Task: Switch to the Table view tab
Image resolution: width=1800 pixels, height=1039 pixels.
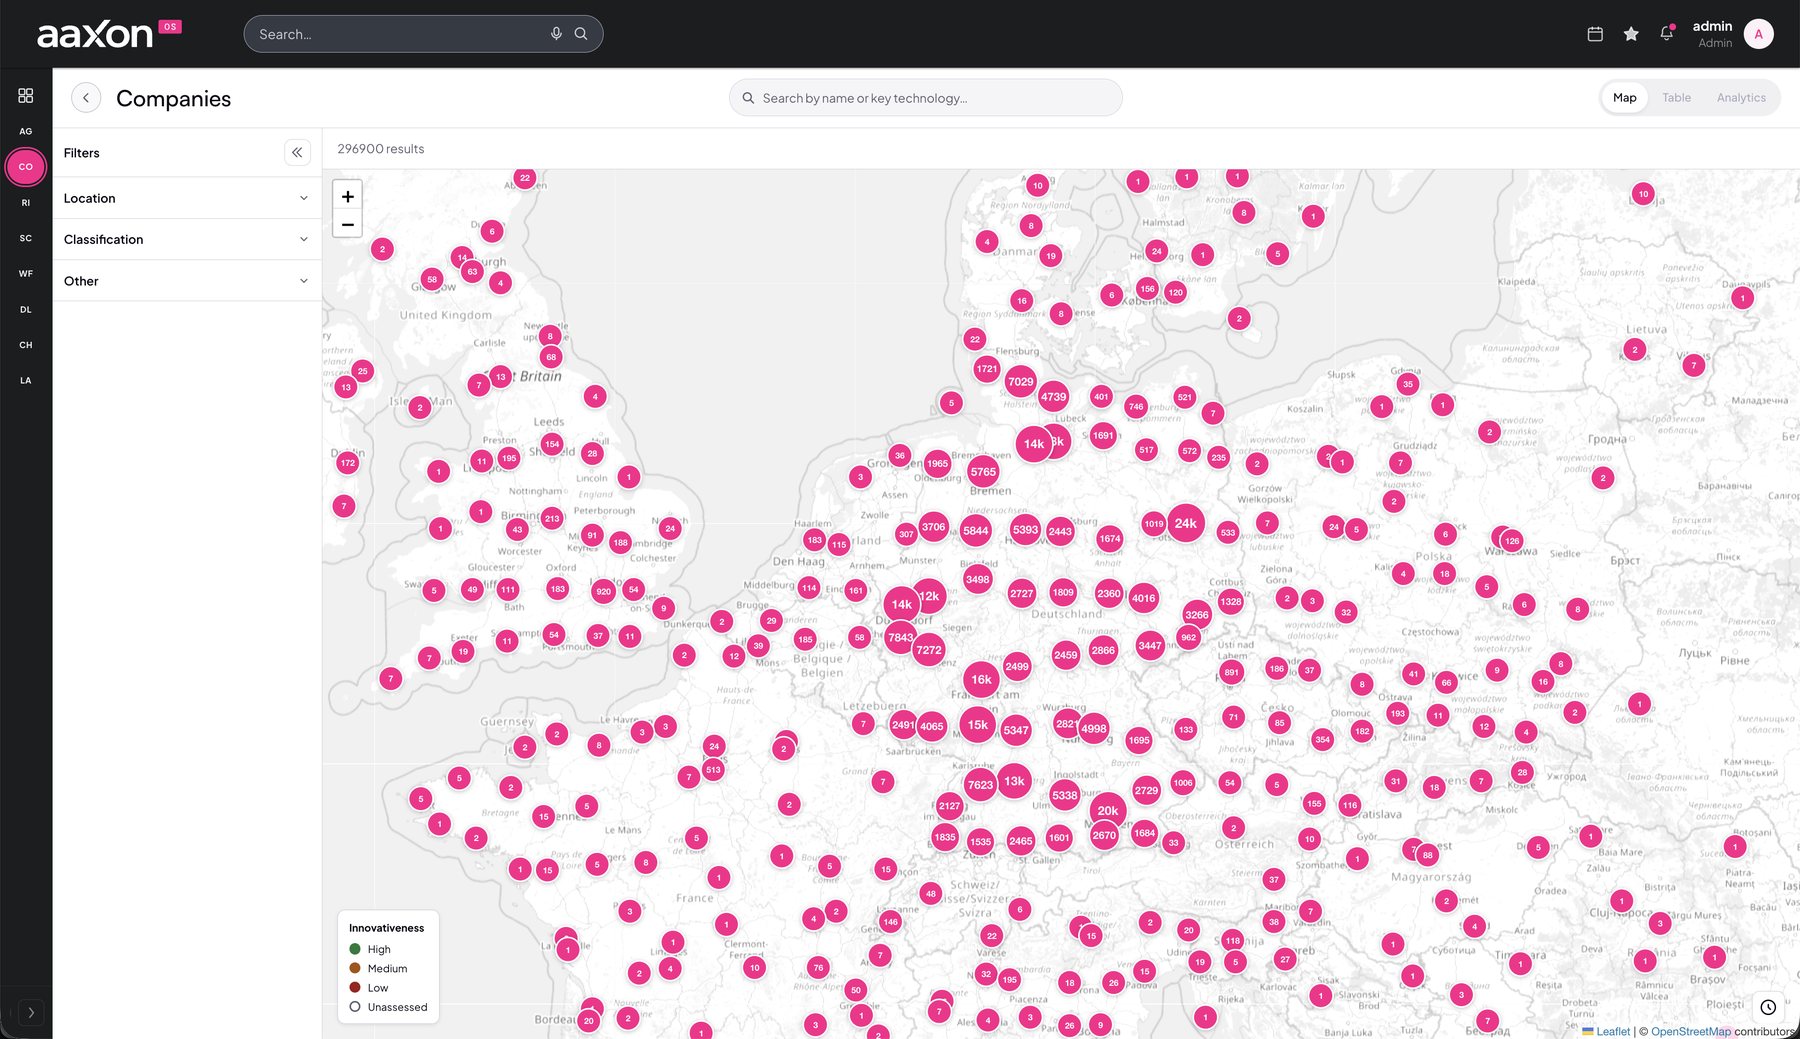Action: tap(1676, 98)
